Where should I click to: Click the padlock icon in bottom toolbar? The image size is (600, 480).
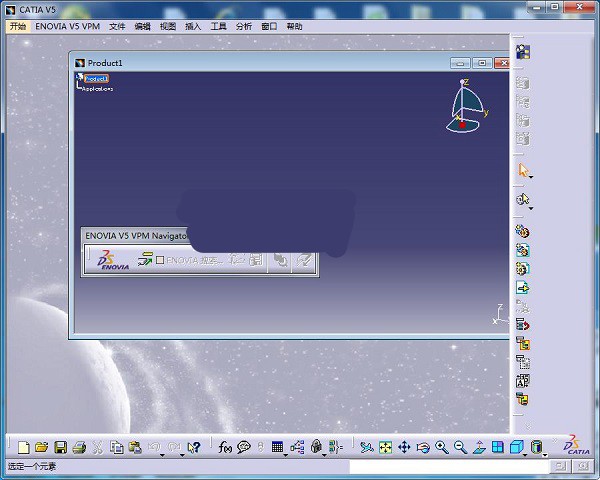click(x=316, y=446)
